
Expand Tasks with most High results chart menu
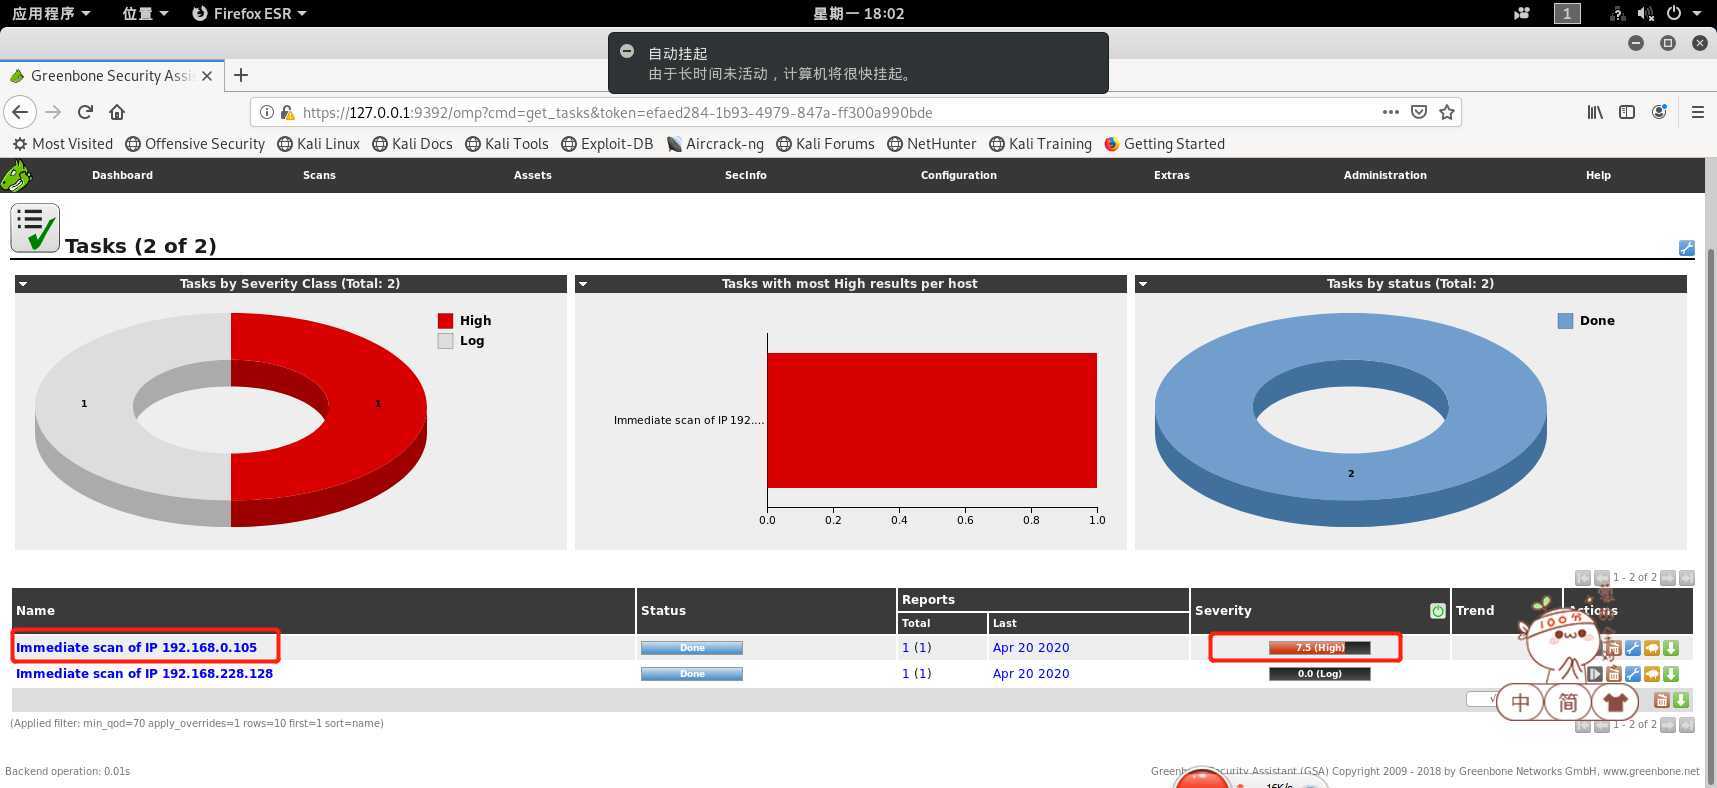[583, 284]
